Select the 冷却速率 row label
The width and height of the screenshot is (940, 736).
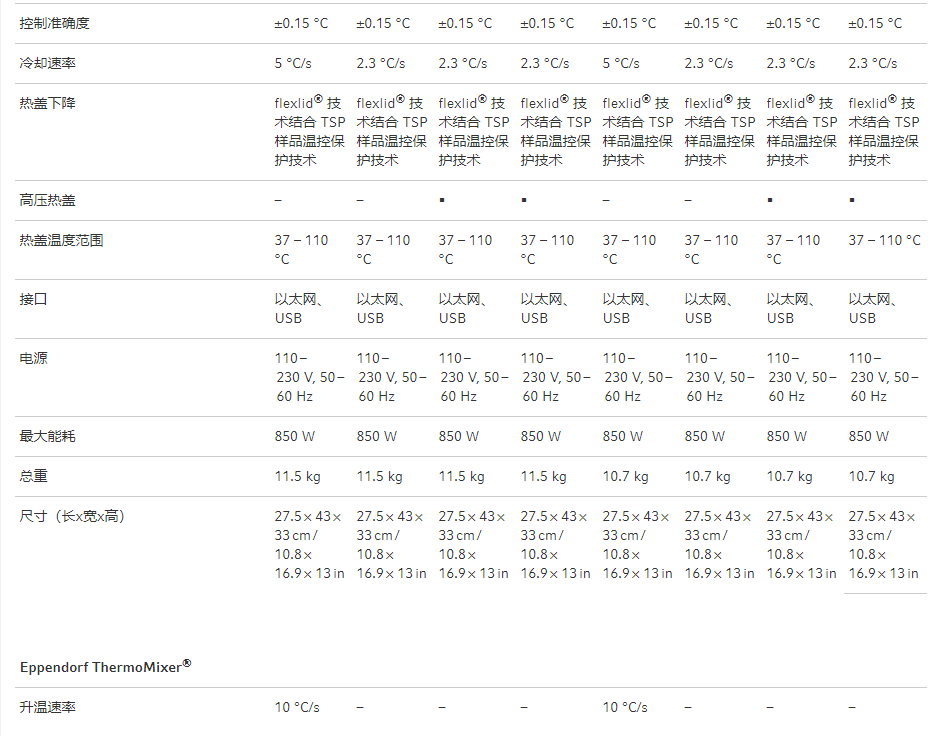47,63
